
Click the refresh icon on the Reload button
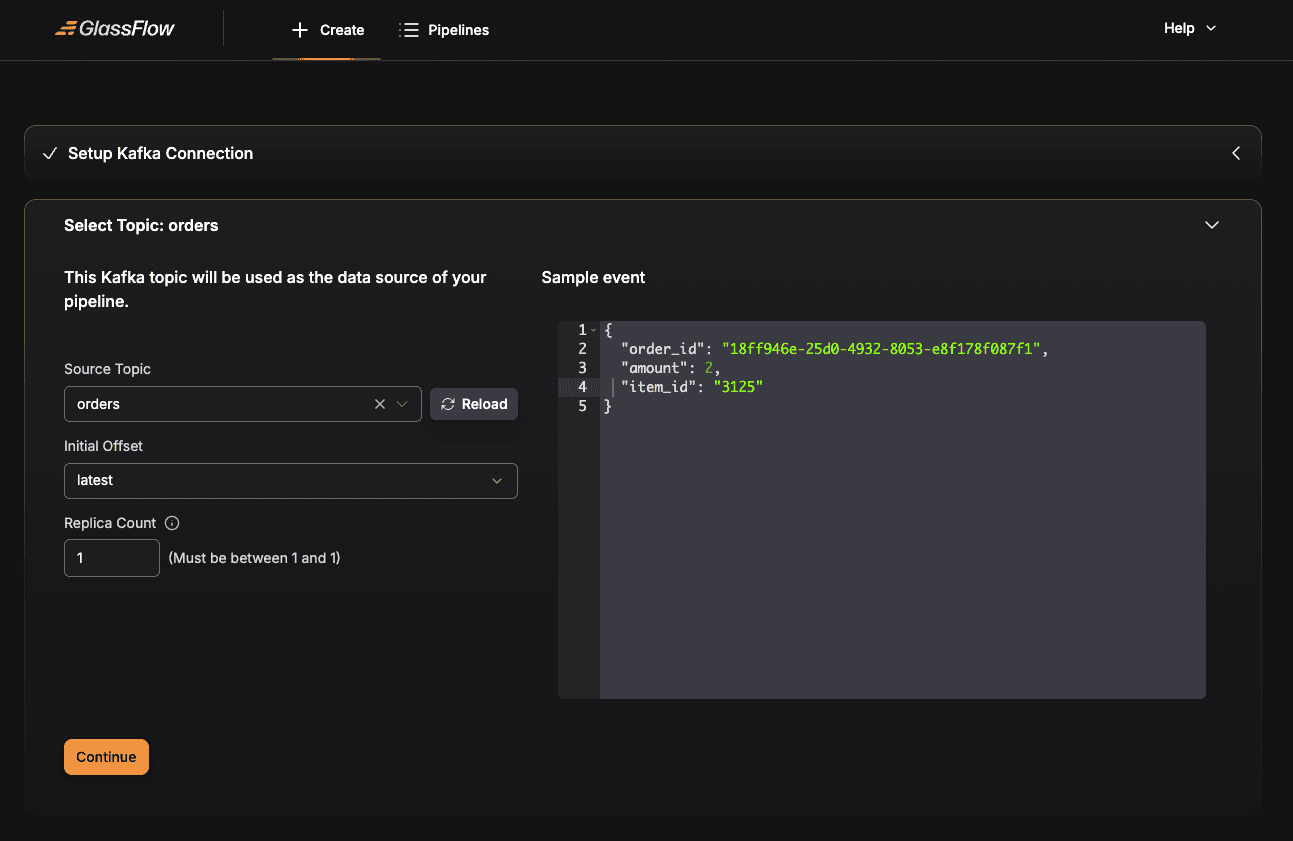[448, 404]
